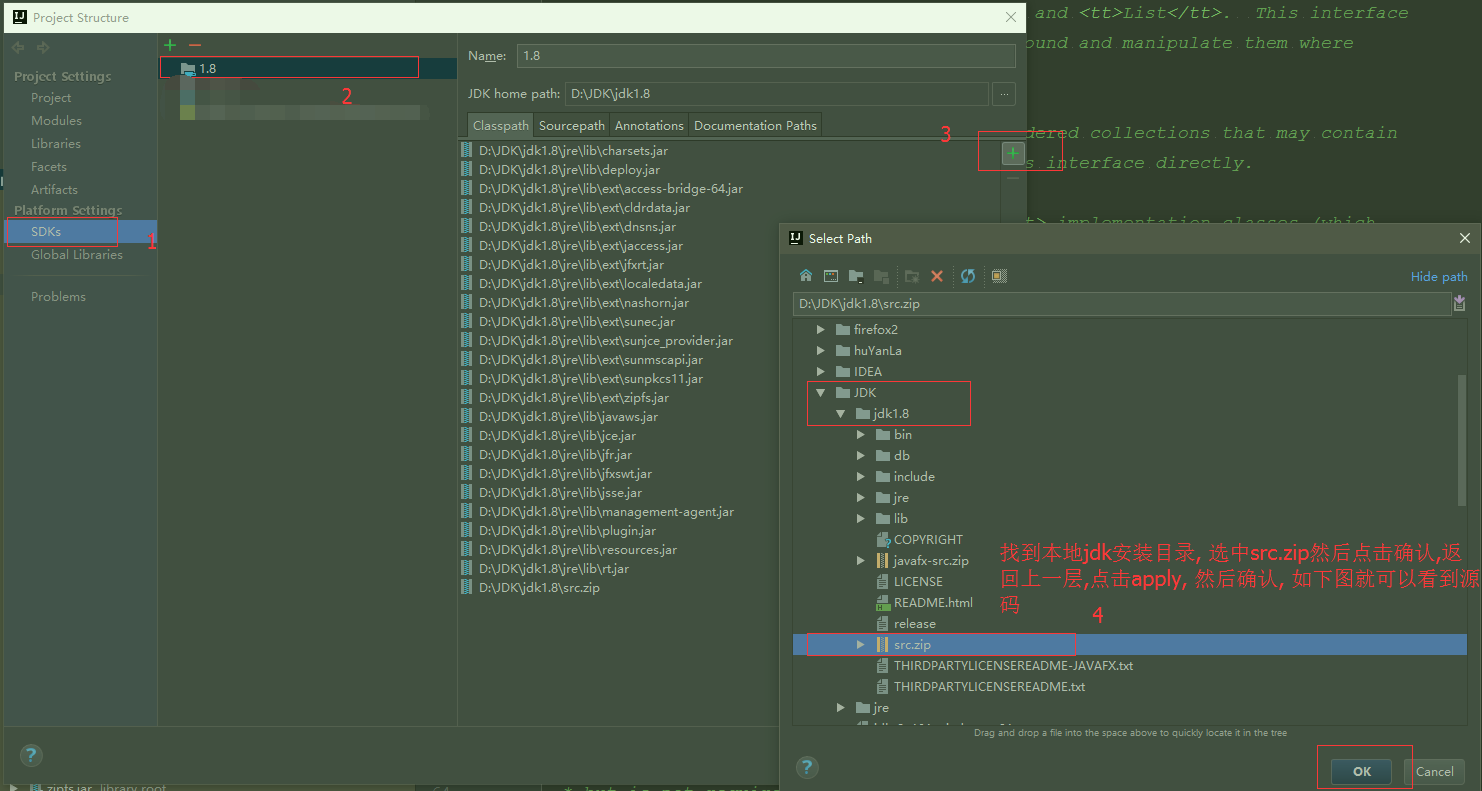
Task: Open Facets settings
Action: (49, 166)
